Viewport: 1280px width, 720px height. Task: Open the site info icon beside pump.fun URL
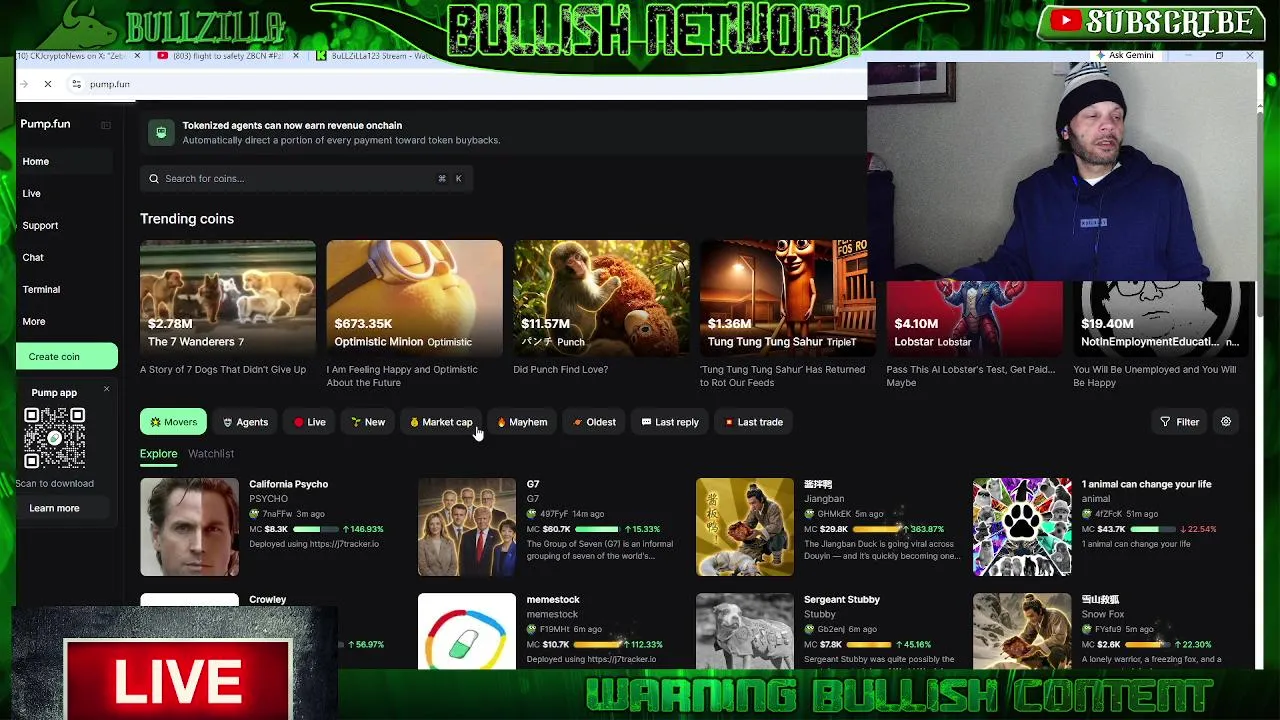tap(76, 84)
